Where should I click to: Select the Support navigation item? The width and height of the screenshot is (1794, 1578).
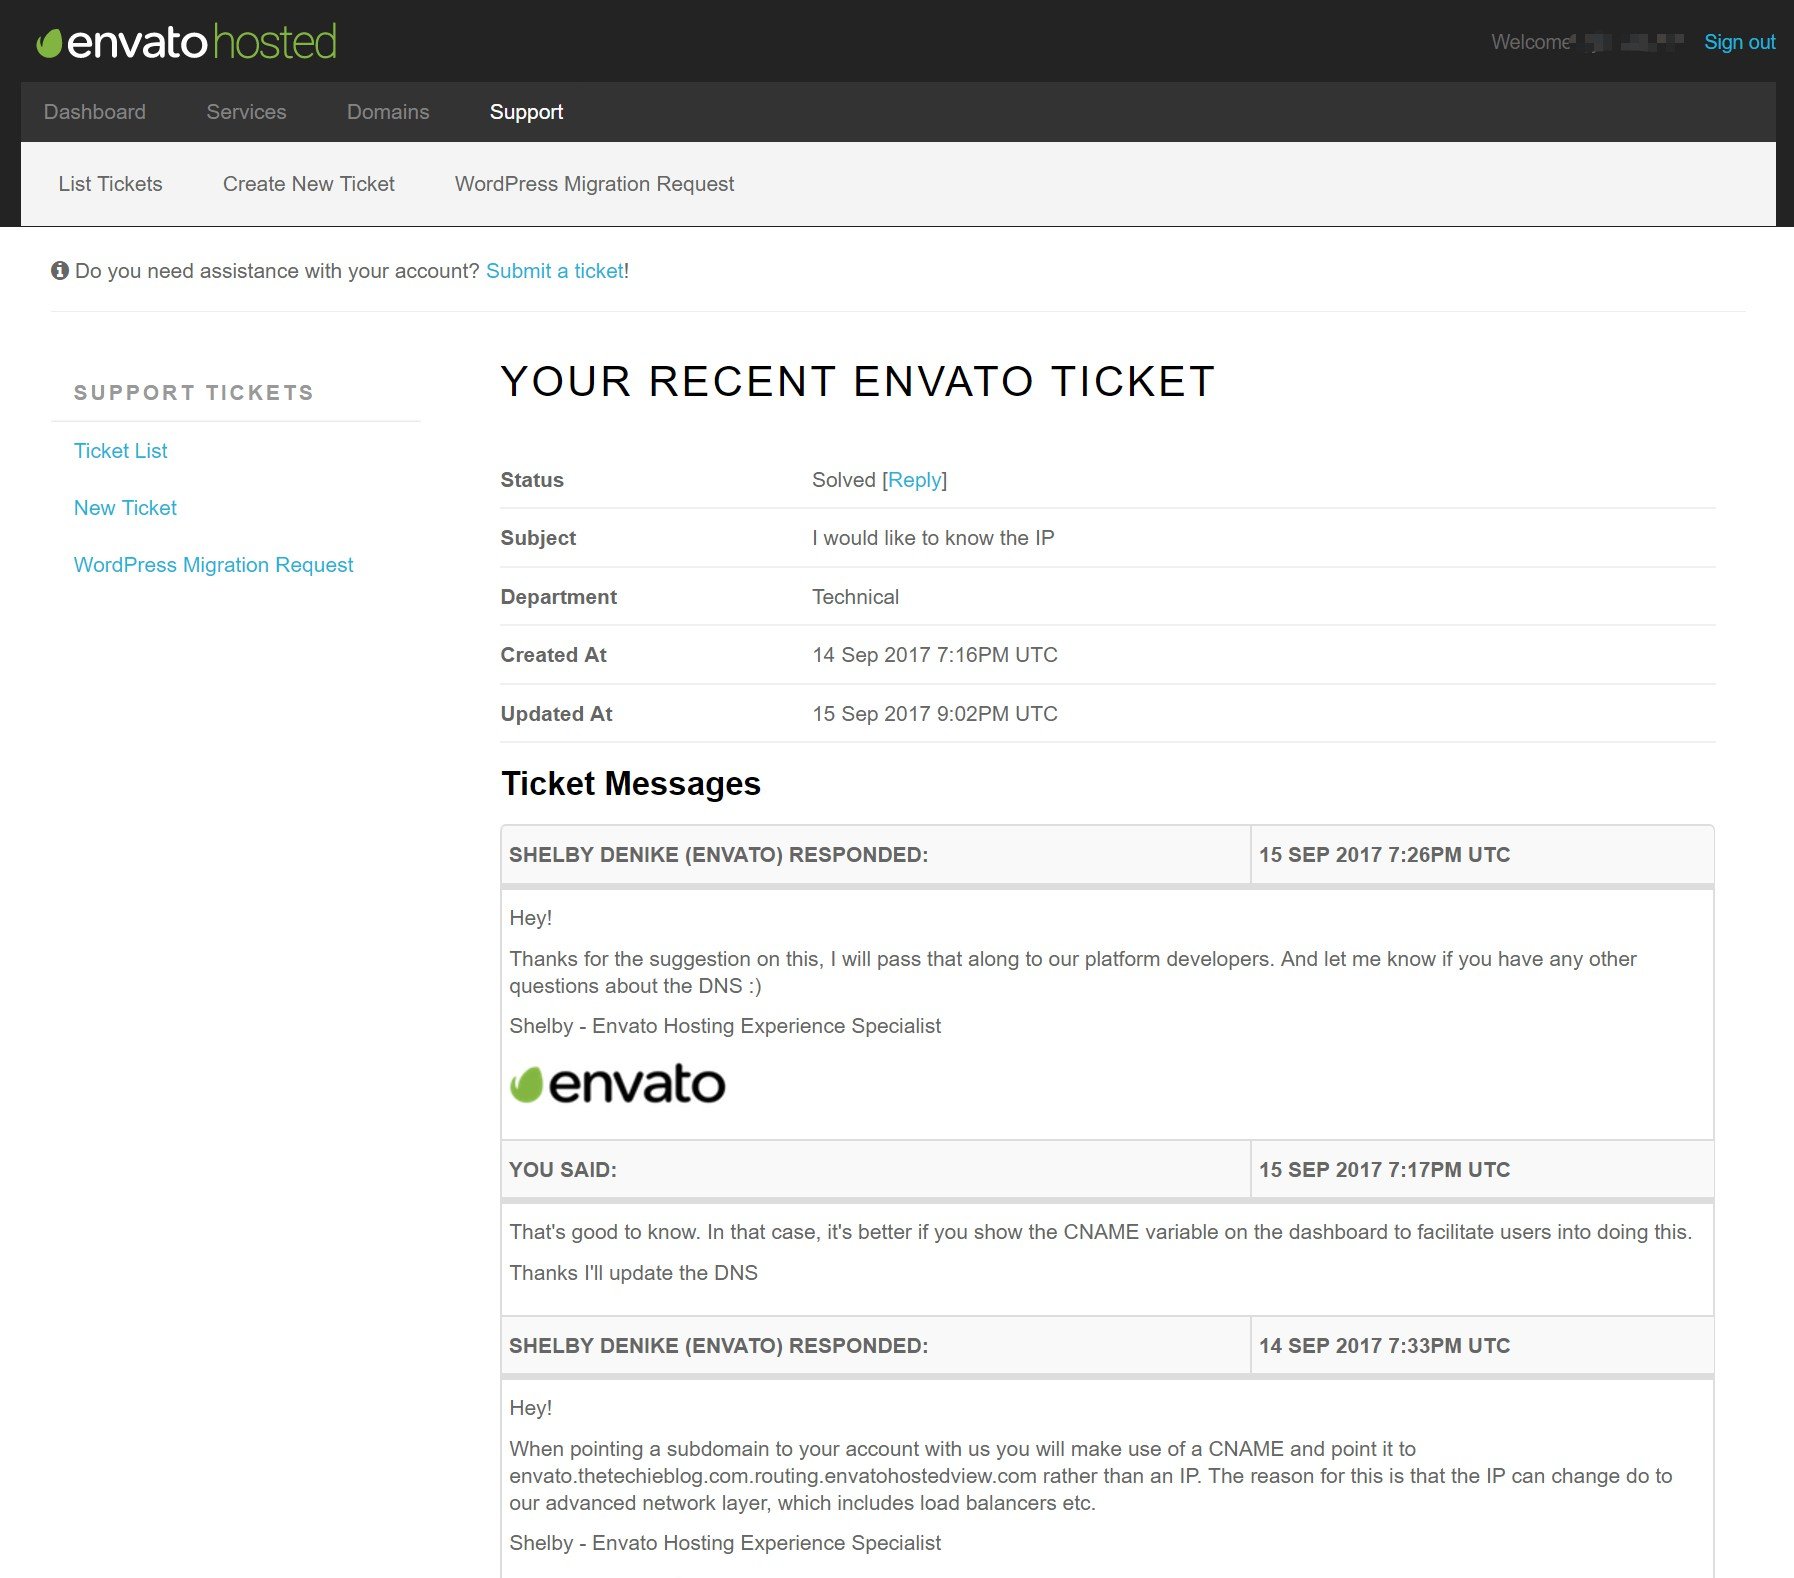[526, 112]
